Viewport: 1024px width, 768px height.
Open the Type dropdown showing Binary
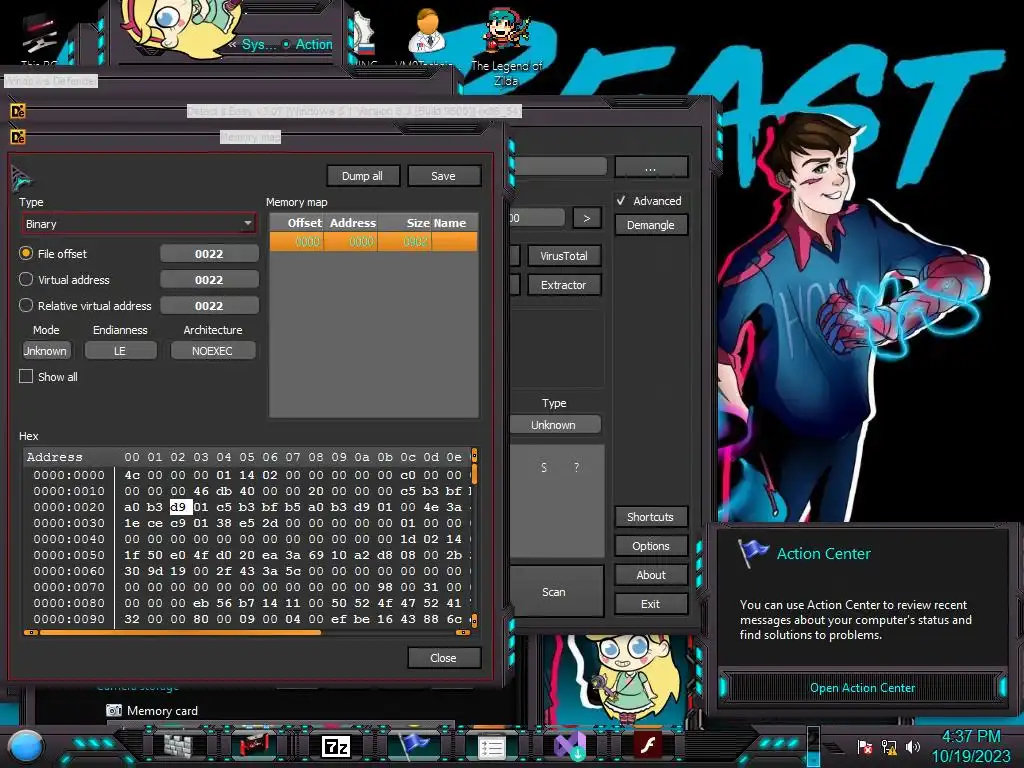(138, 224)
